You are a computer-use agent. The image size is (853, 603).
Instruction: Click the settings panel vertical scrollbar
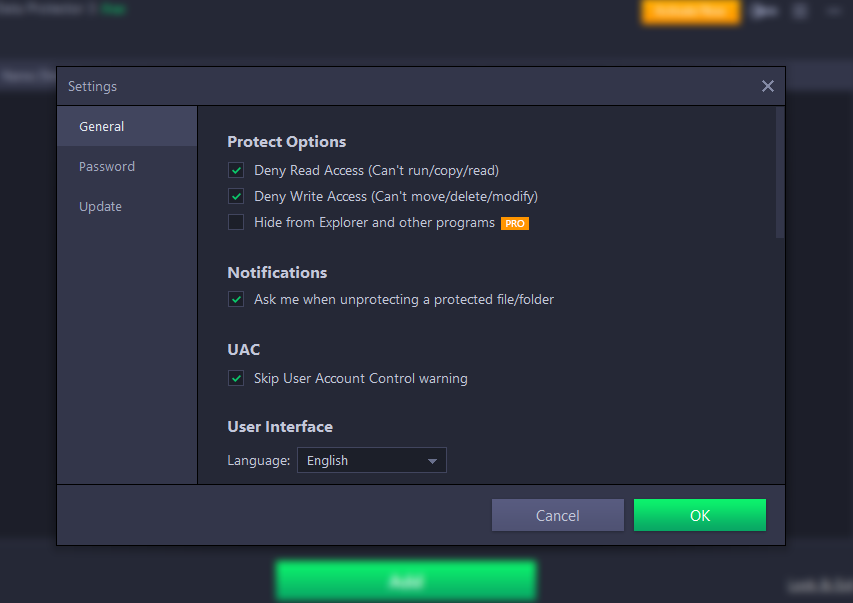[780, 173]
